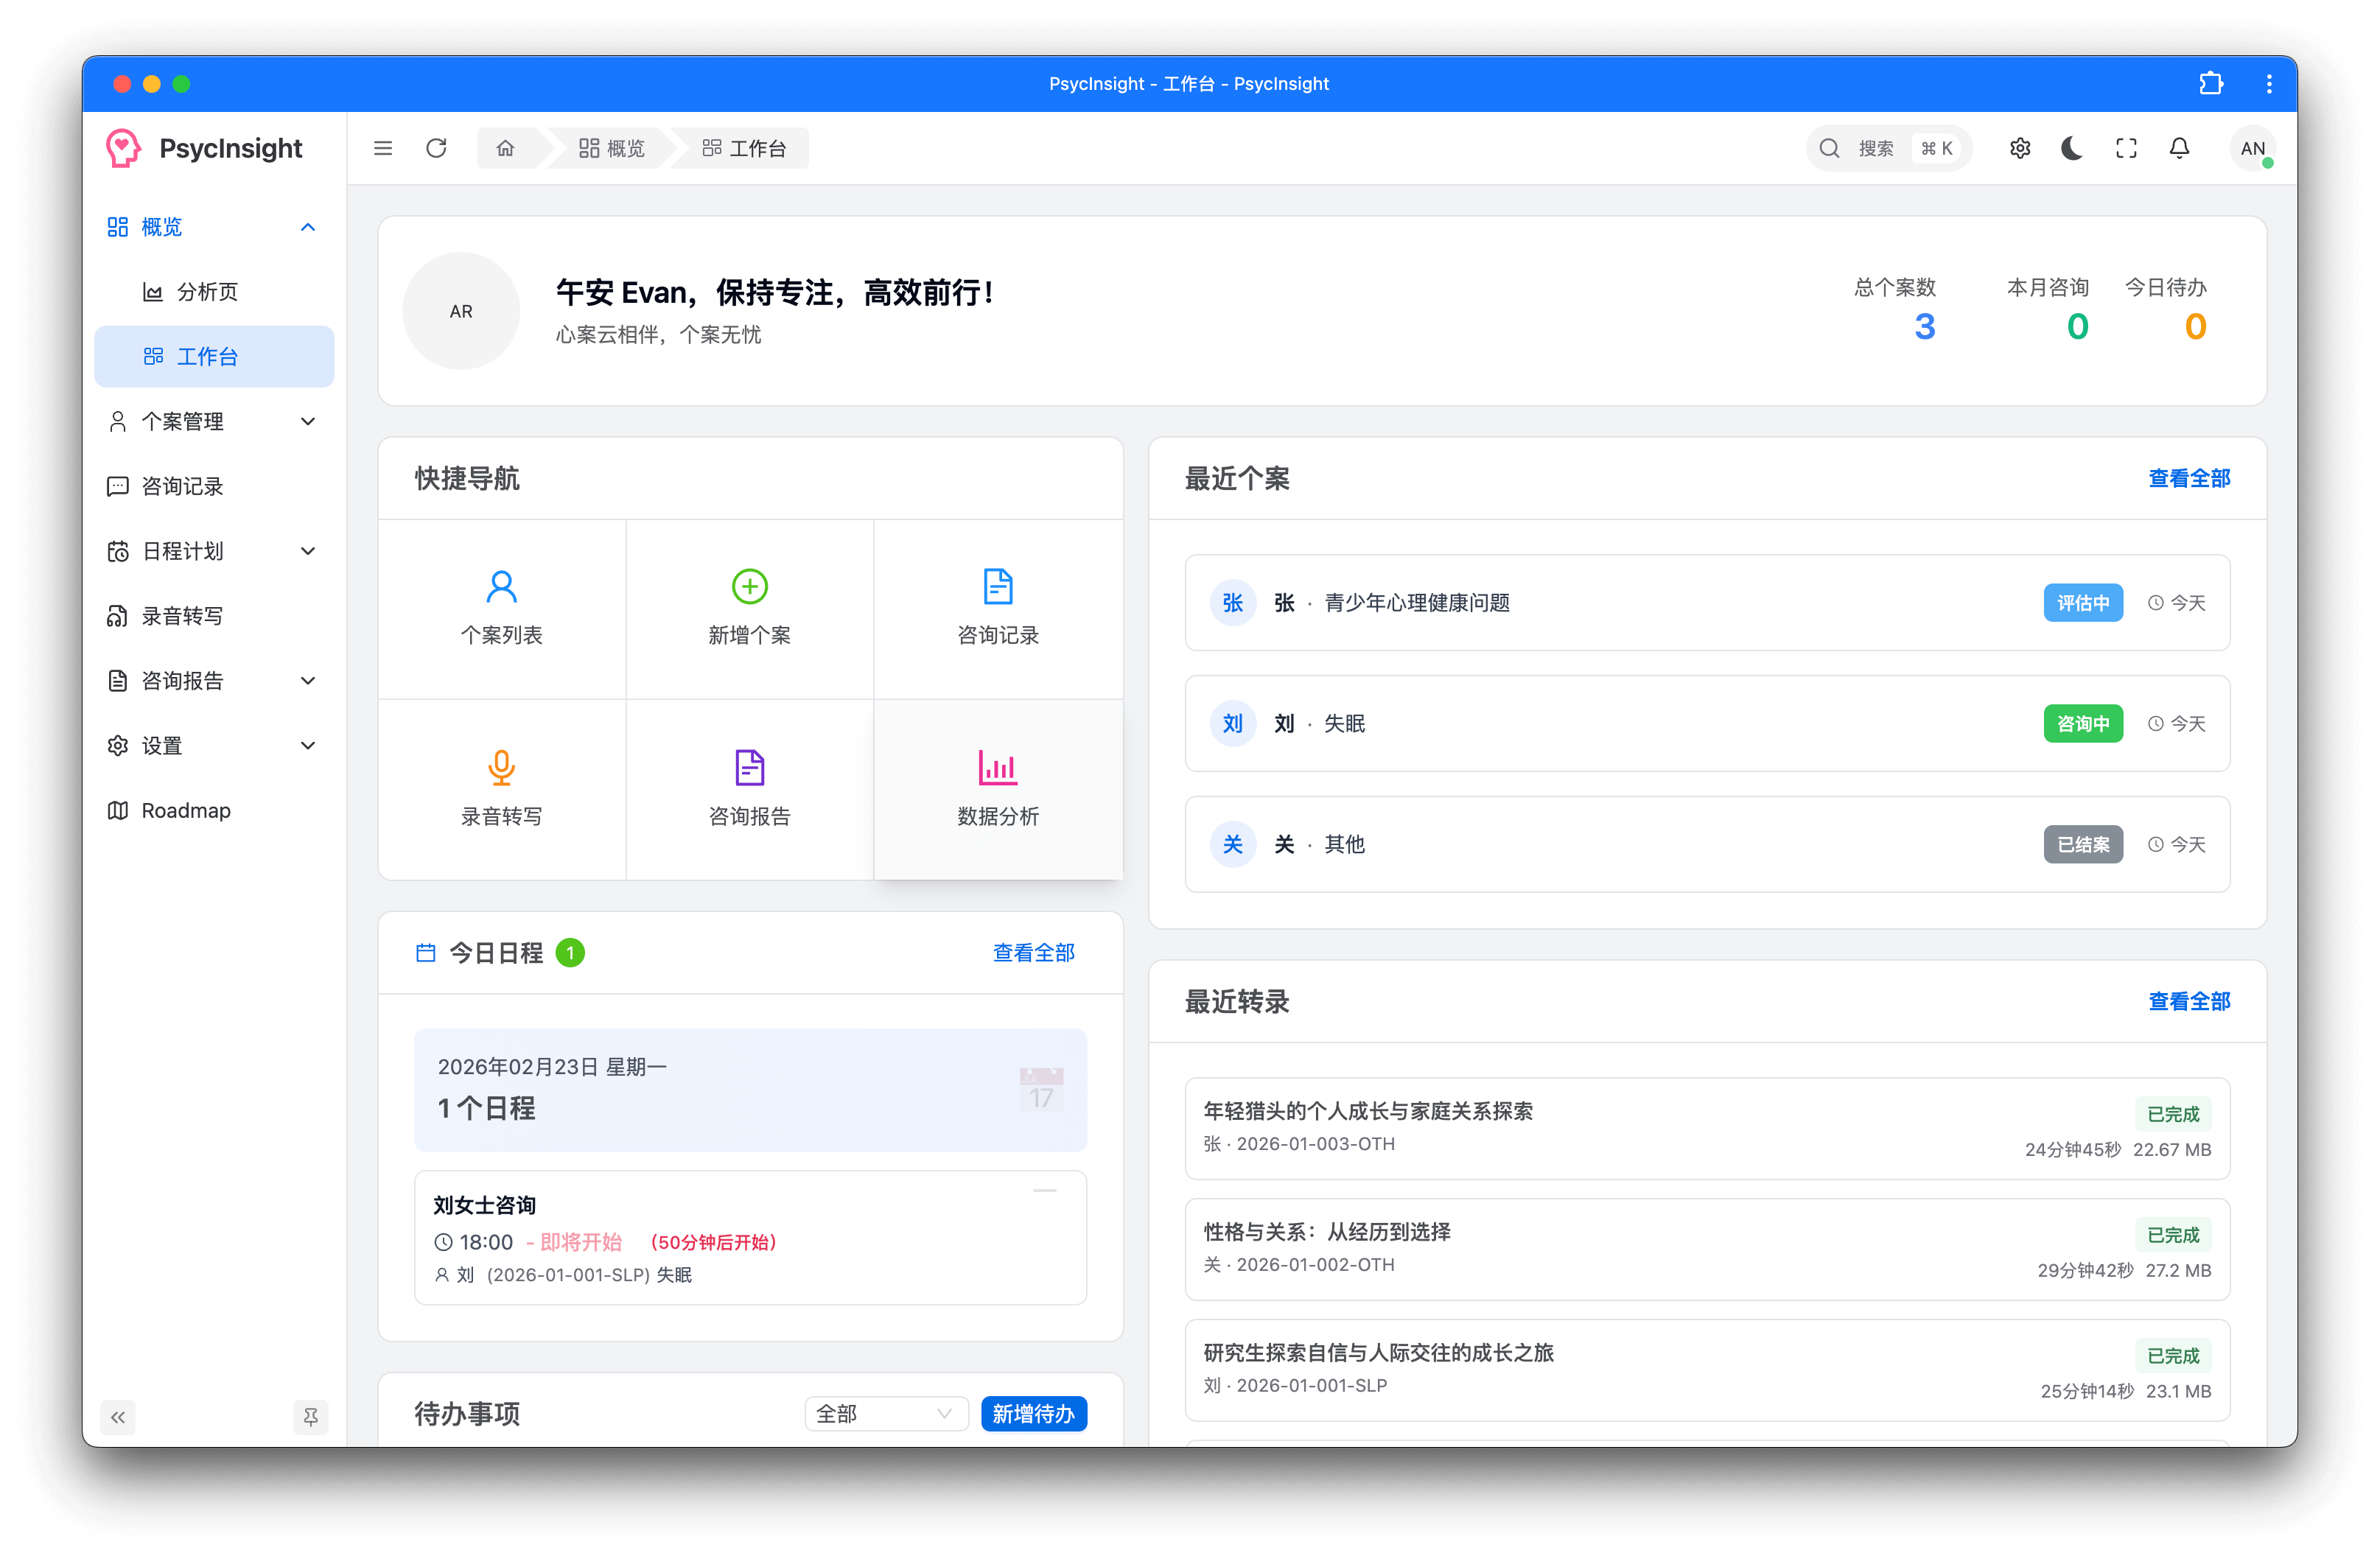2380x1556 pixels.
Task: Select the 数据分析 shortcut icon
Action: [x=997, y=768]
